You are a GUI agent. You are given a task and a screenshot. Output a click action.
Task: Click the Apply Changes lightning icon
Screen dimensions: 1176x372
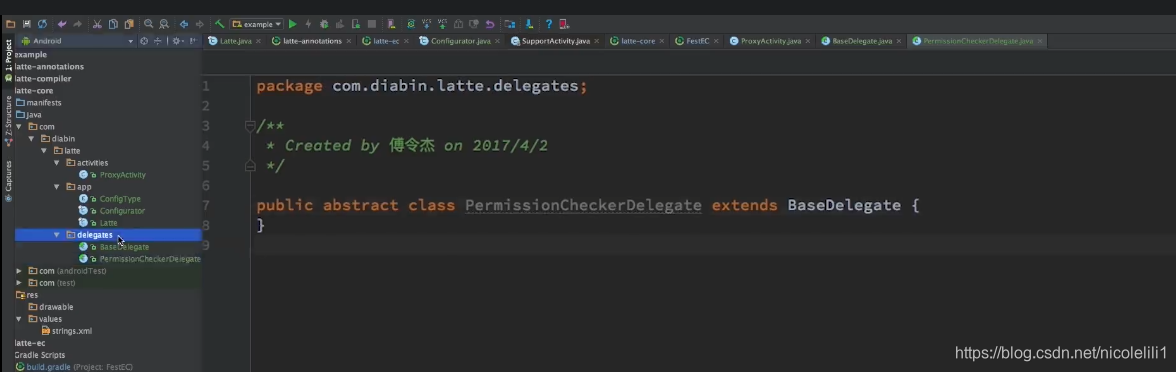(308, 24)
